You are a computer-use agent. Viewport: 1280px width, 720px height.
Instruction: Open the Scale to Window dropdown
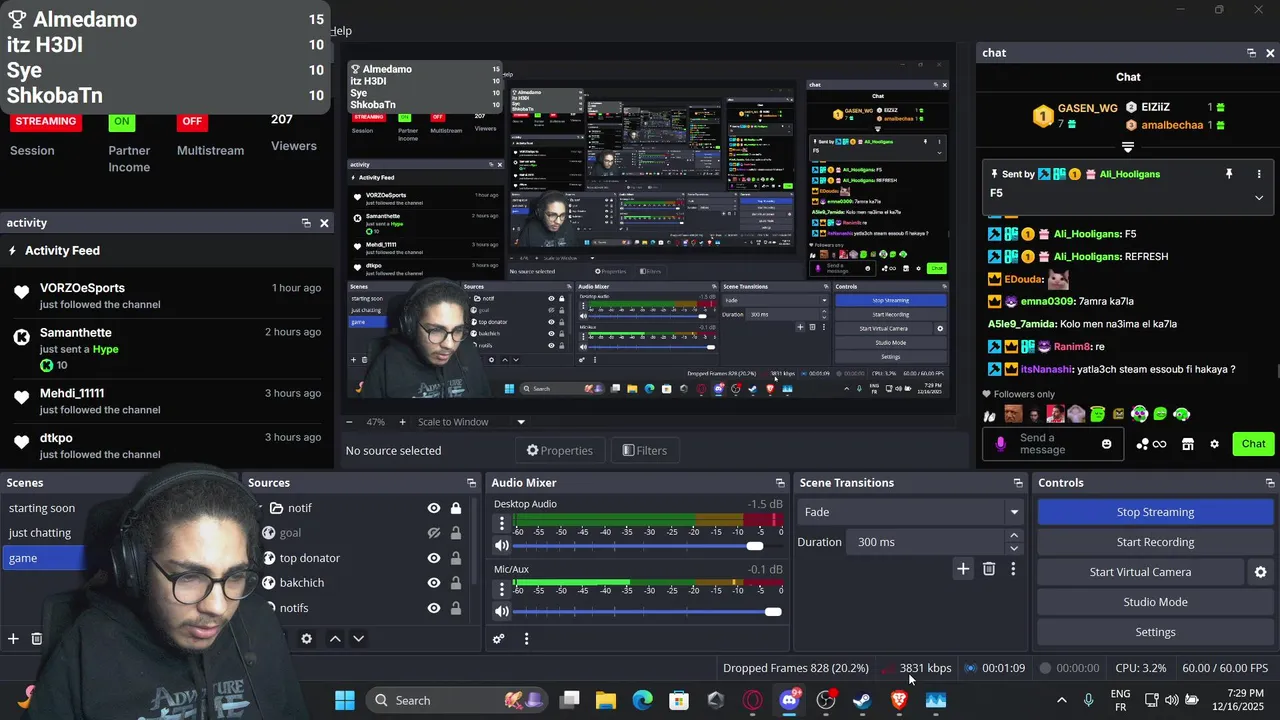click(471, 422)
